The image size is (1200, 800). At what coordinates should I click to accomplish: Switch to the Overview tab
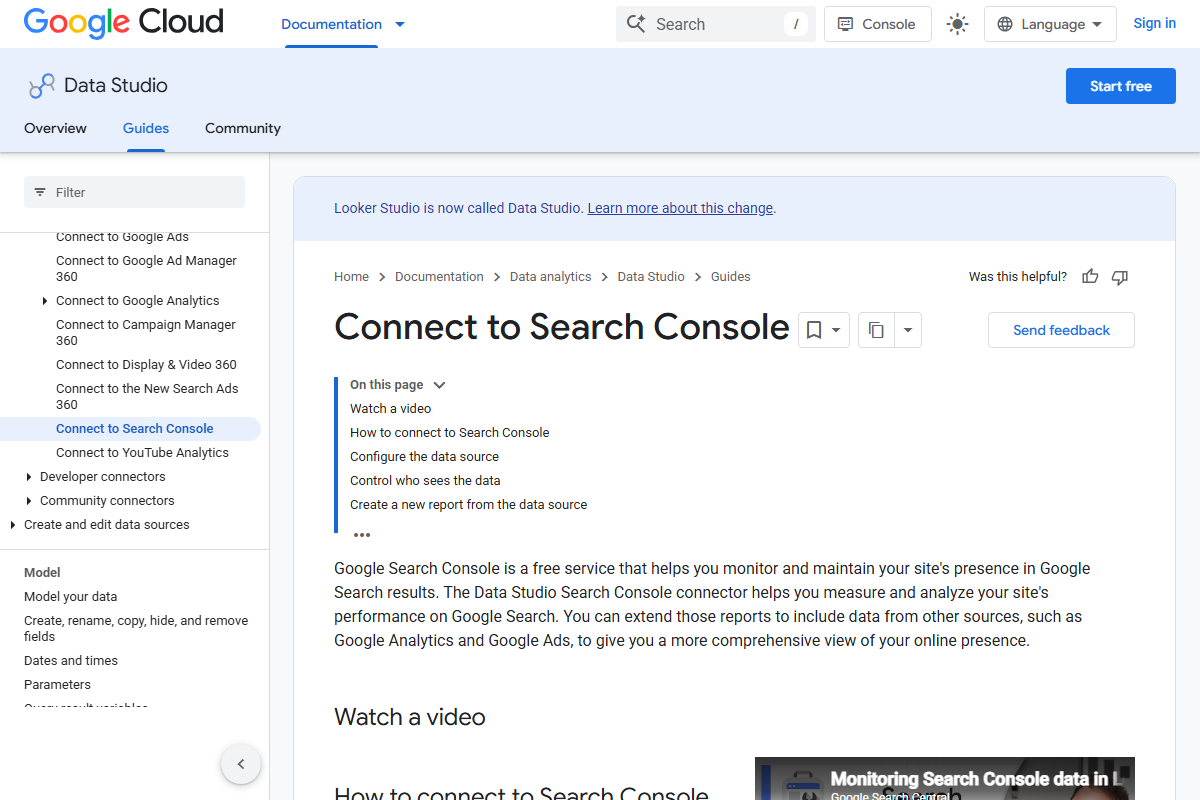click(x=55, y=128)
